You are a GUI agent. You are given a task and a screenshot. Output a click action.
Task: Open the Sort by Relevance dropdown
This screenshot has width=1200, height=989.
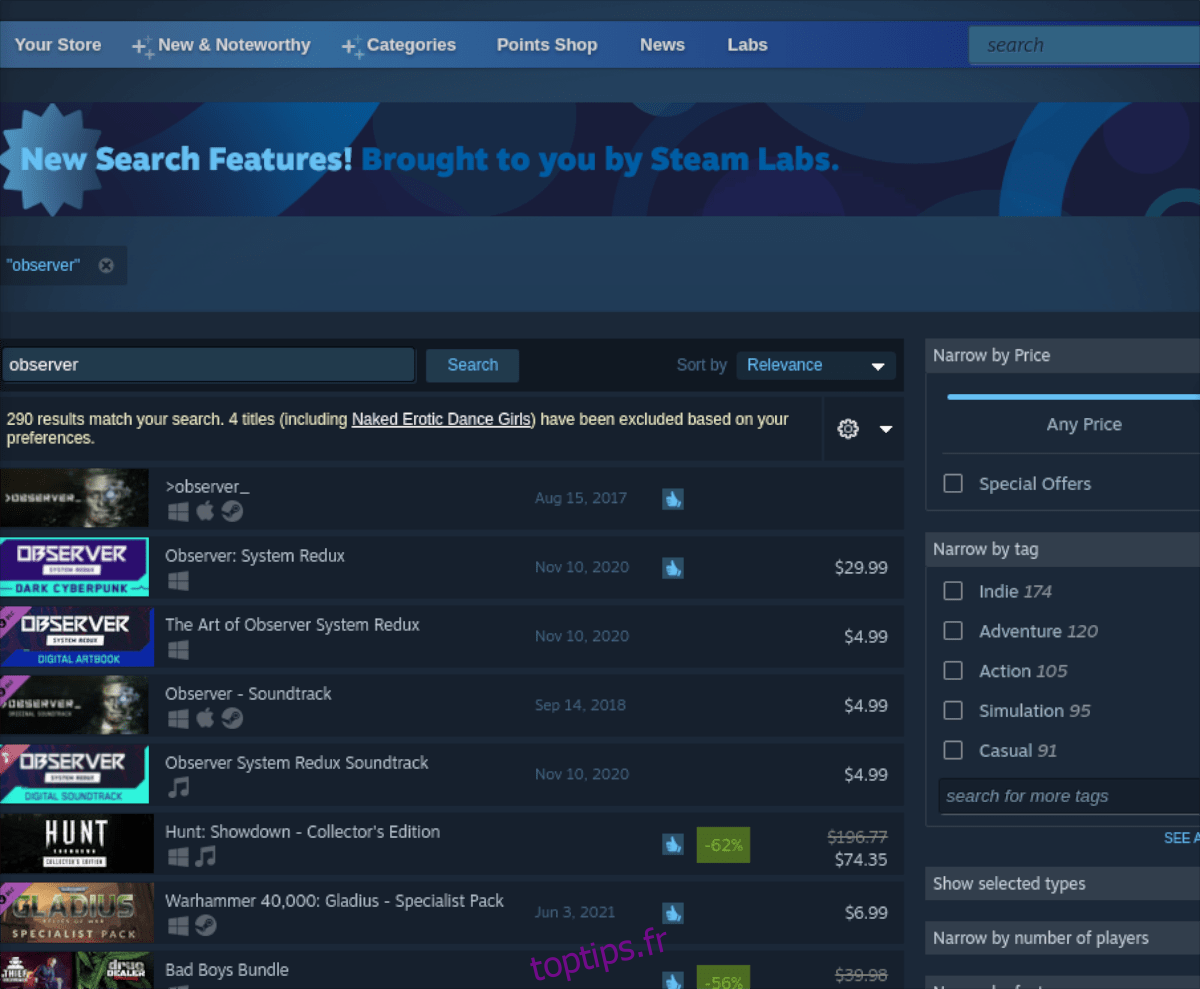tap(815, 365)
